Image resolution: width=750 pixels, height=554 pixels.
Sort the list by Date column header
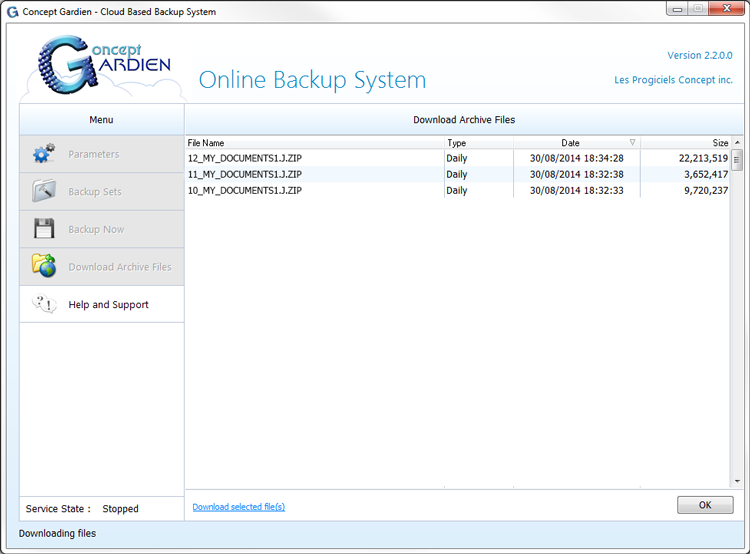click(570, 143)
